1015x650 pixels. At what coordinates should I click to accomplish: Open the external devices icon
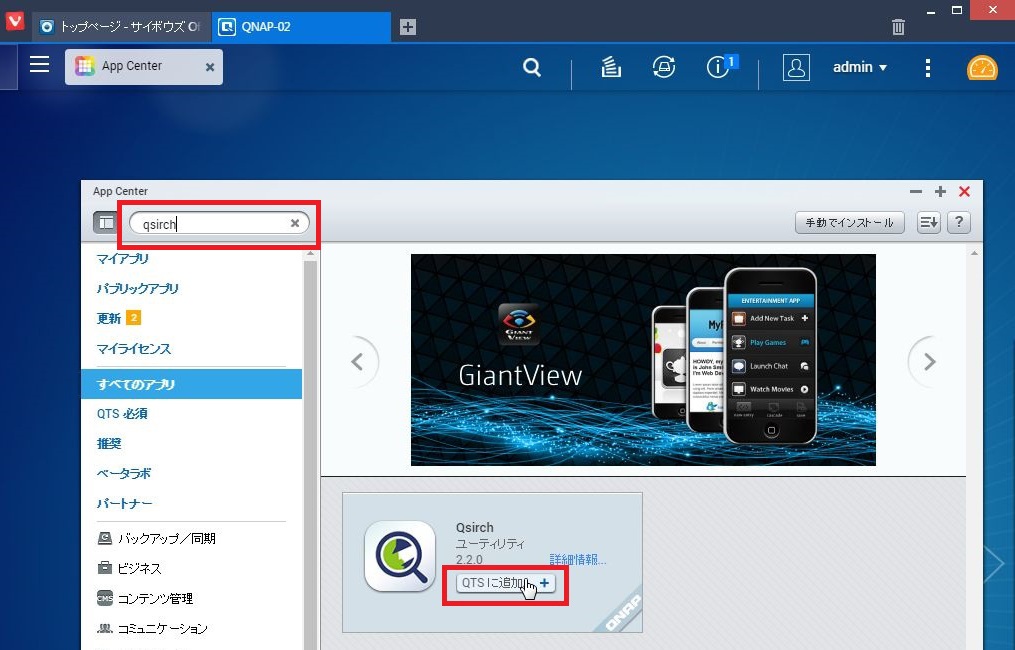click(664, 67)
